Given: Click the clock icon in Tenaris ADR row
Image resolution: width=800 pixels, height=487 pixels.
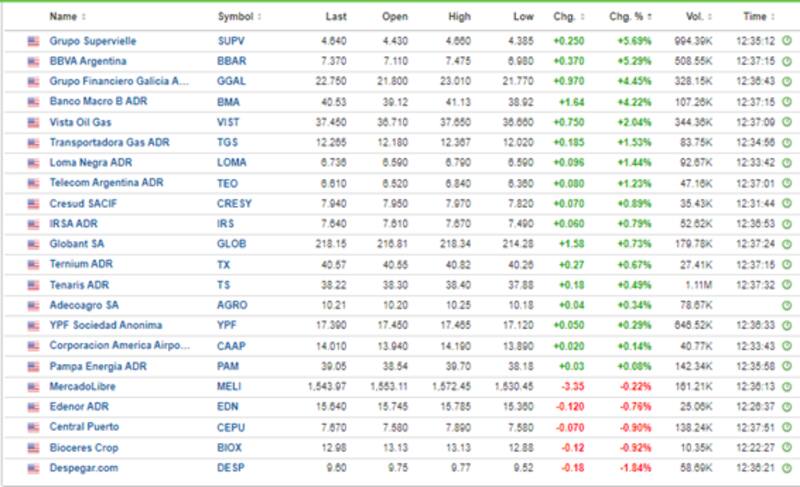Looking at the screenshot, I should tap(786, 284).
